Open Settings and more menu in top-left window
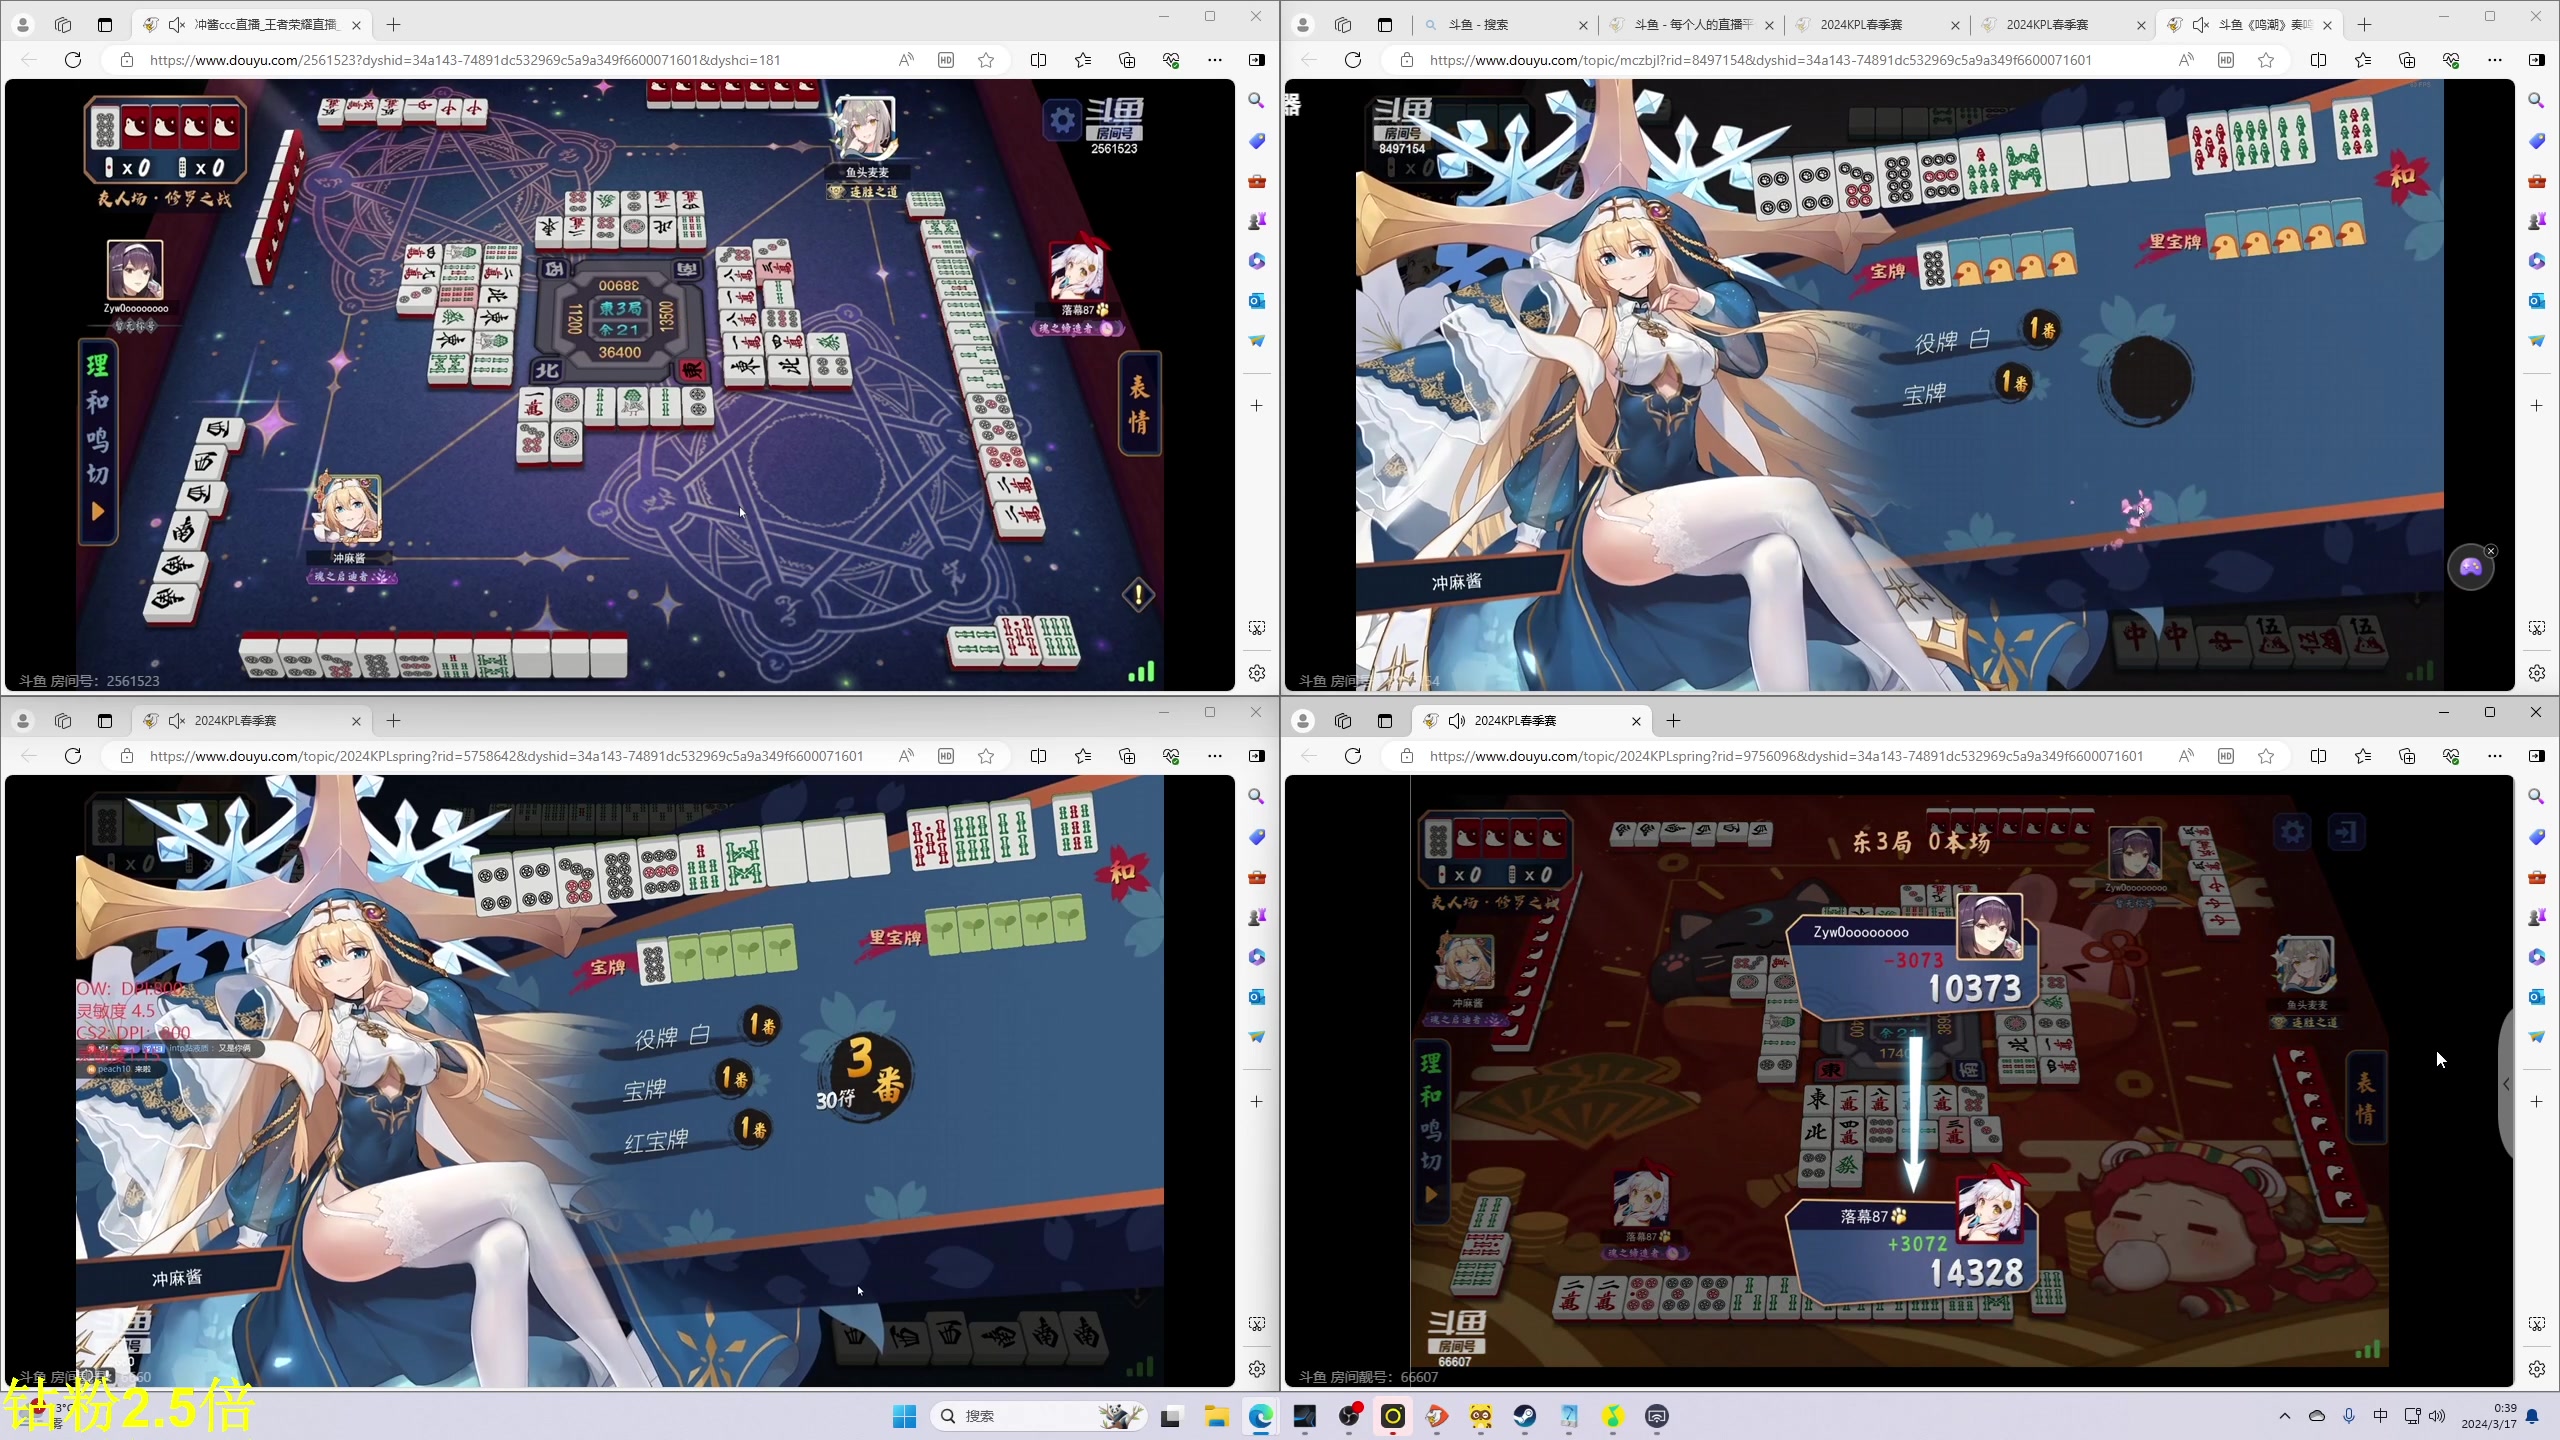 [1215, 60]
